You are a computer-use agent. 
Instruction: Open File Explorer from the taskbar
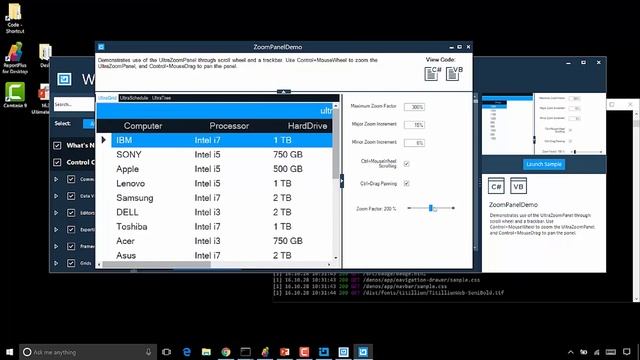(206, 352)
